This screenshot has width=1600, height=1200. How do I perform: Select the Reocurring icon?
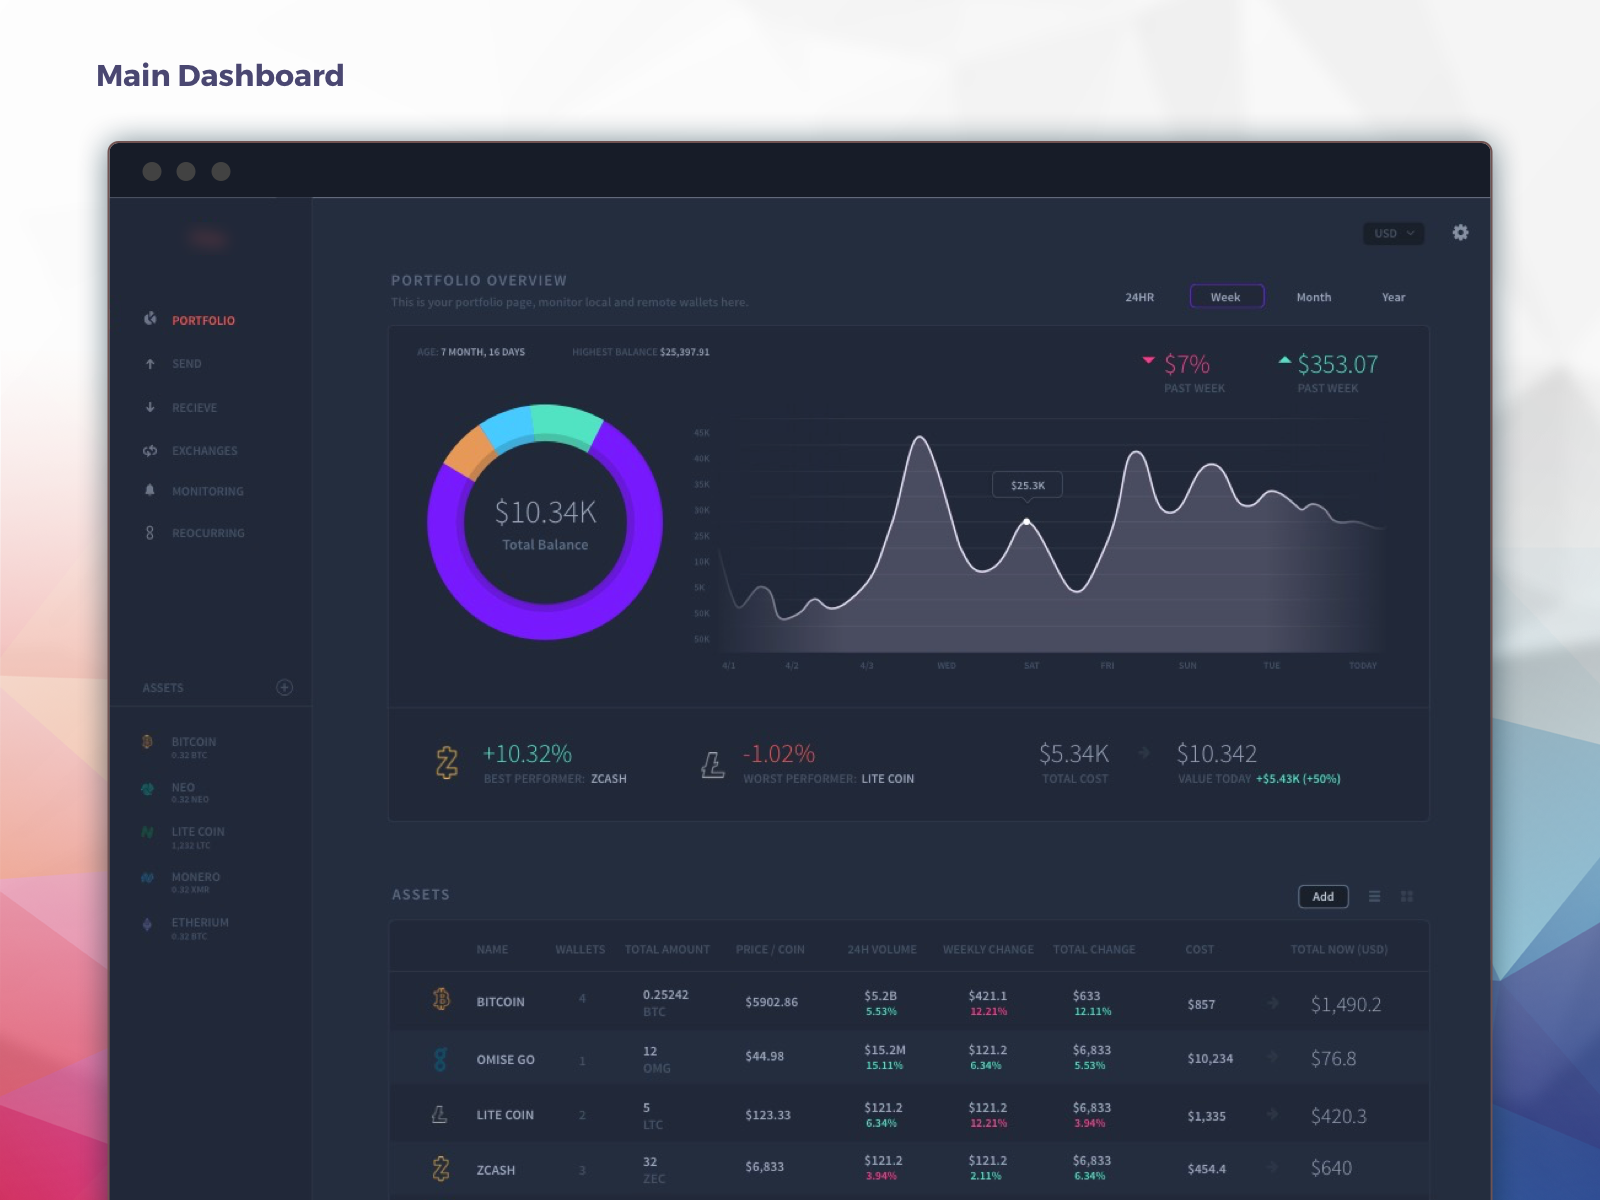pos(148,532)
